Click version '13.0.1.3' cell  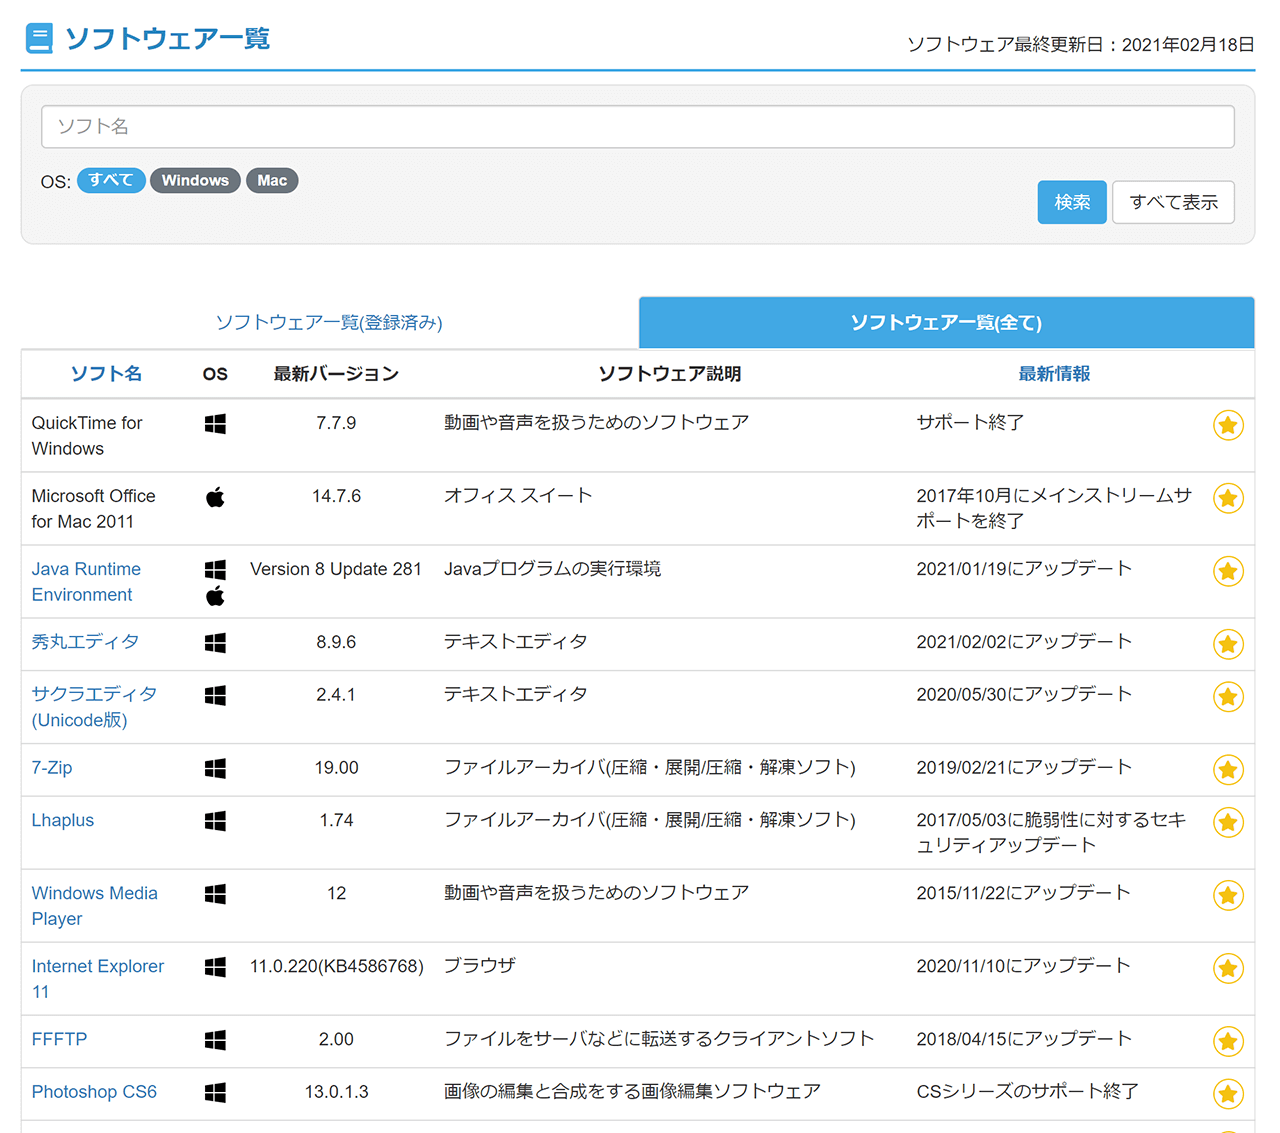(336, 1092)
